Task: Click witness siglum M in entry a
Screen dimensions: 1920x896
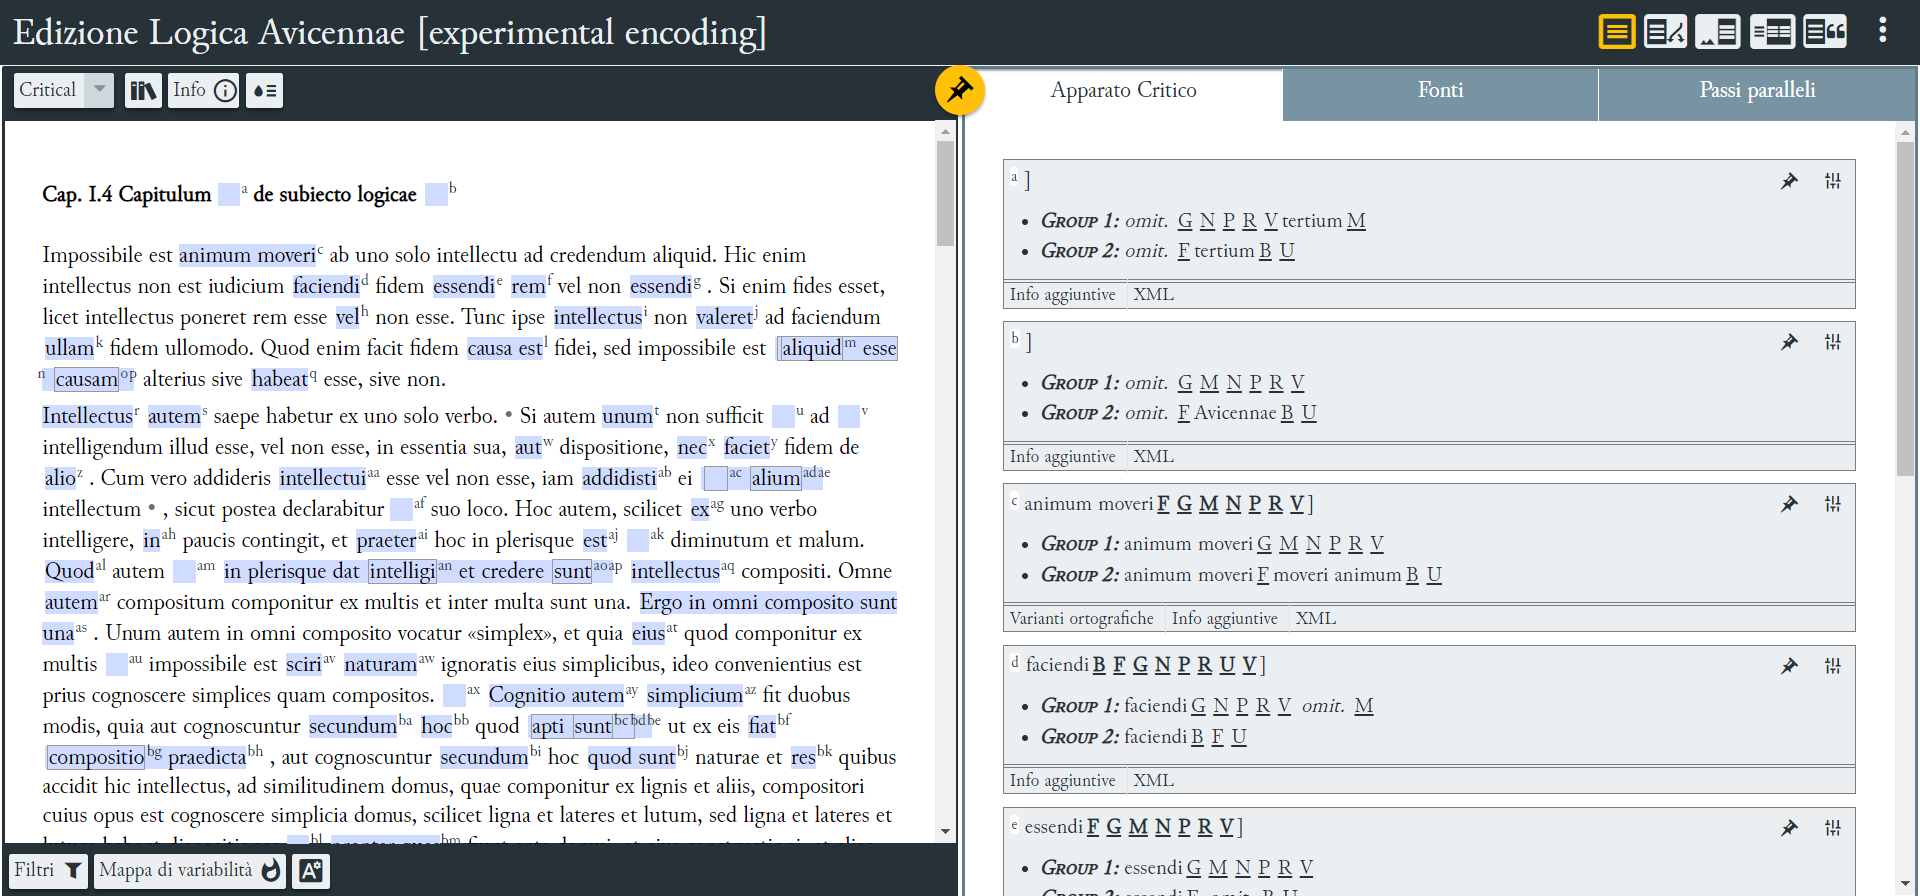Action: click(x=1356, y=221)
